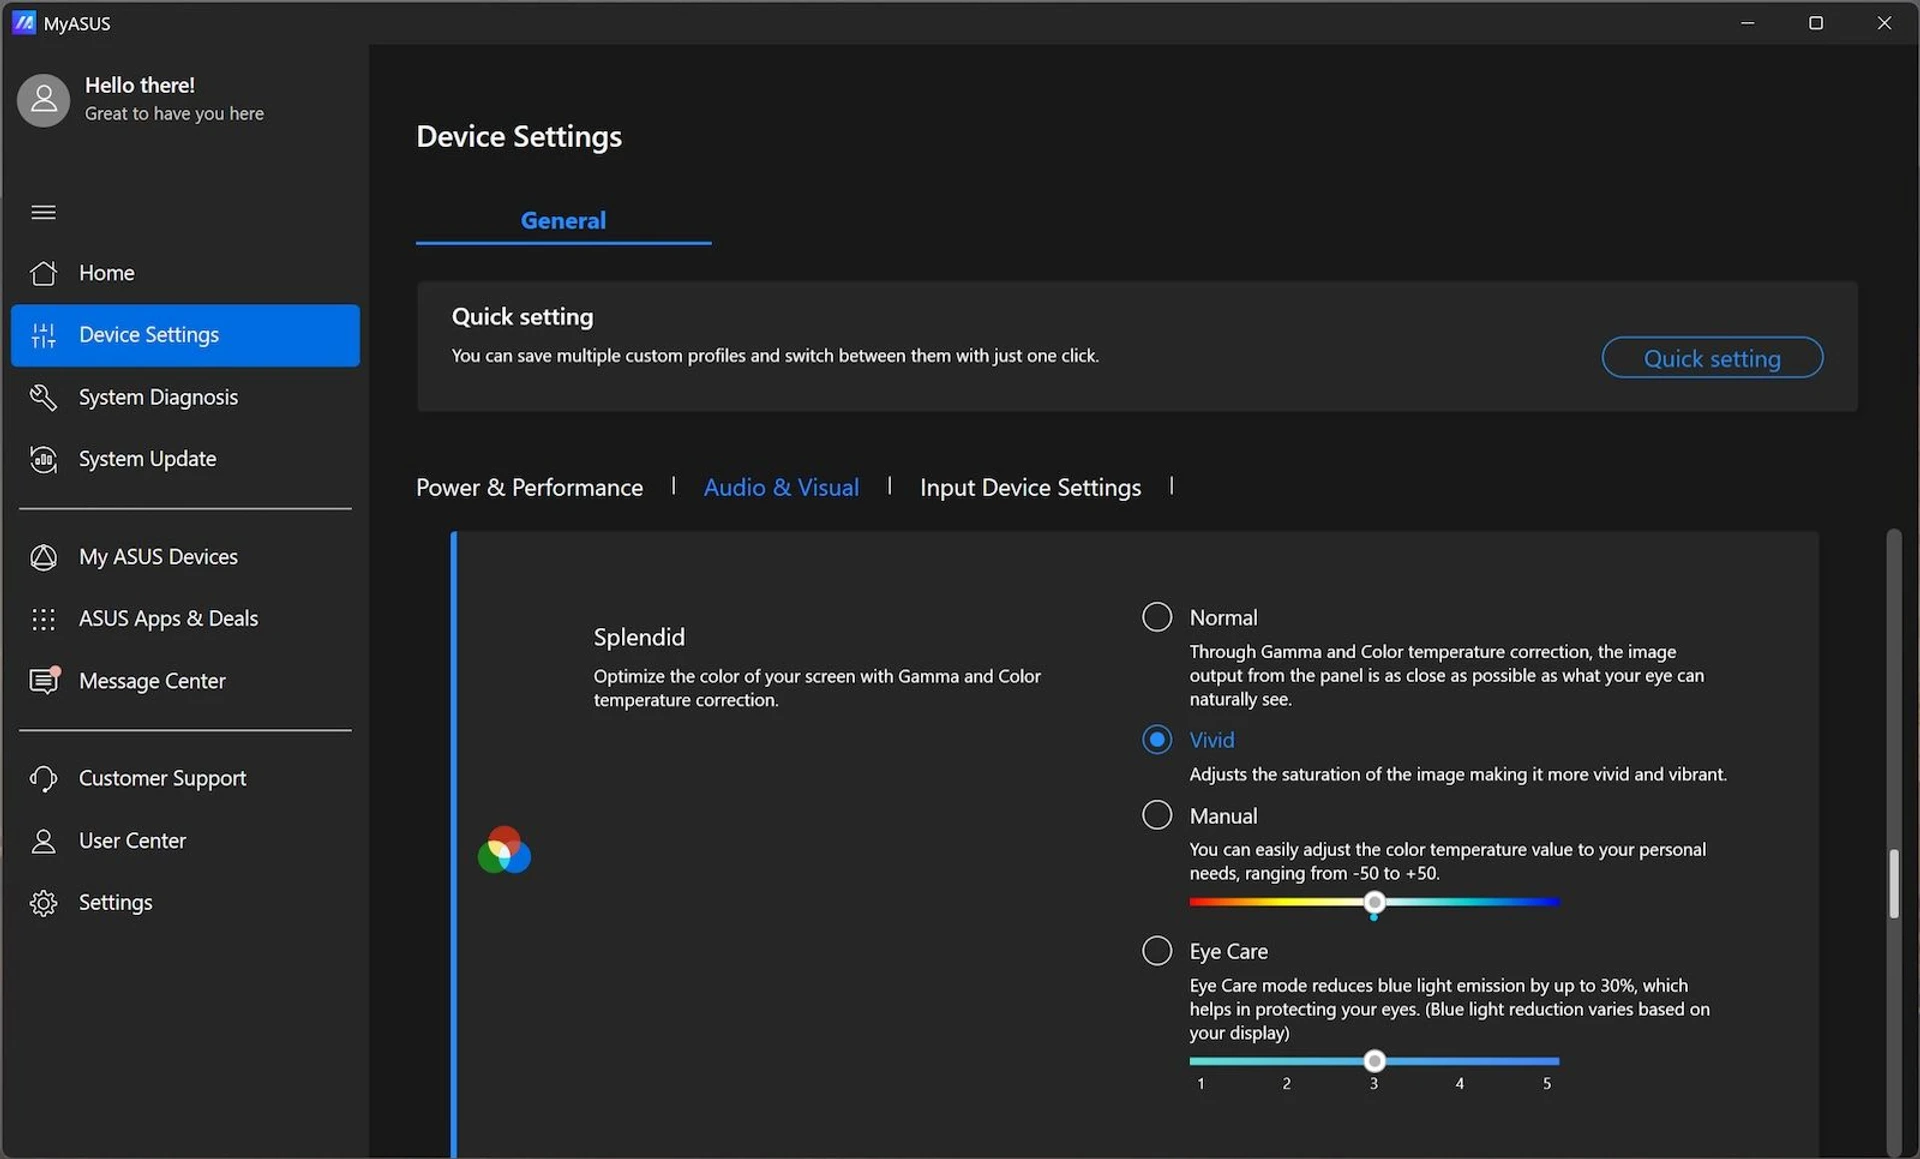Open ASUS Apps & Deals page

[x=185, y=619]
